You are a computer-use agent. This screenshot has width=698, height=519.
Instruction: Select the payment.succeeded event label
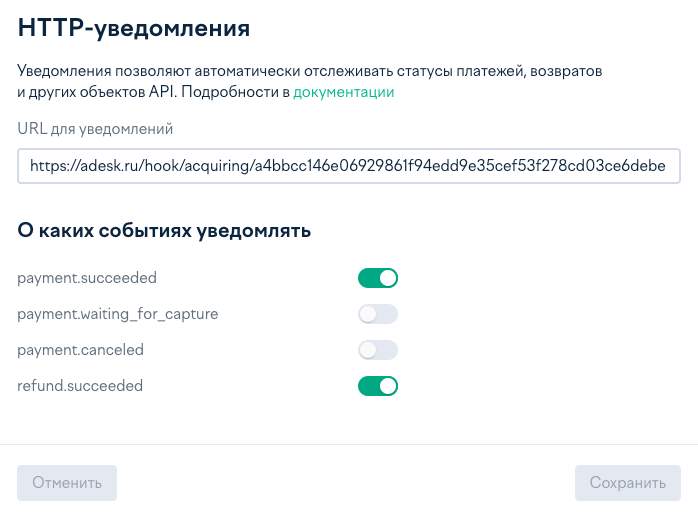(87, 278)
